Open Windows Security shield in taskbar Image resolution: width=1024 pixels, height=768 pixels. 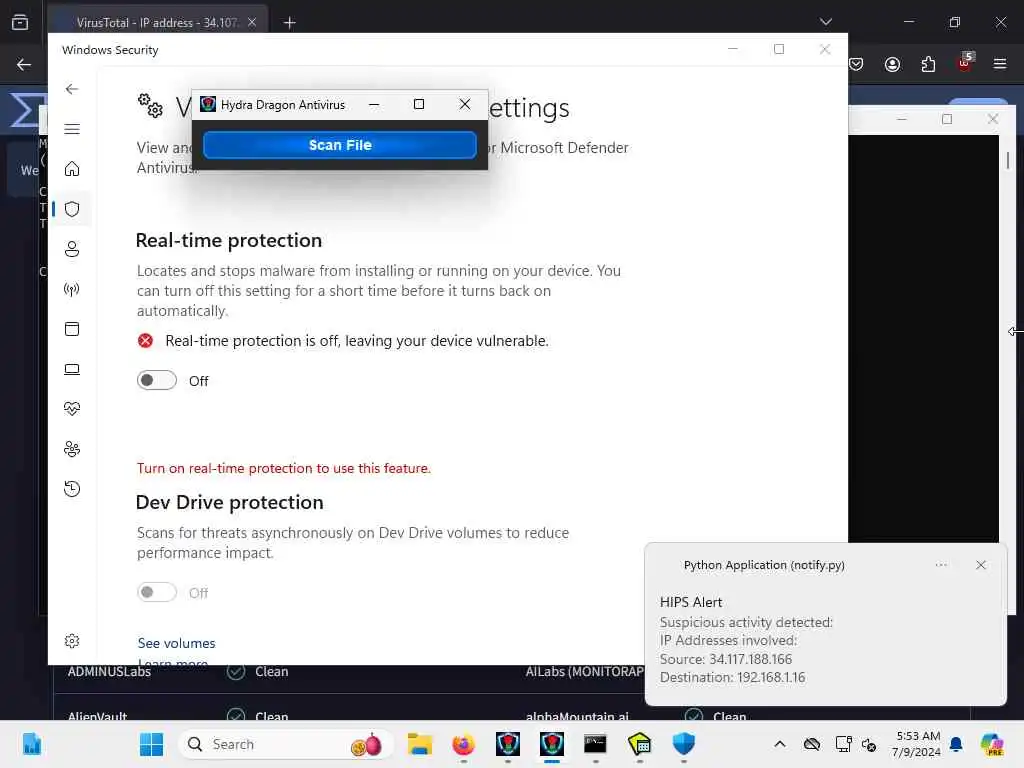[683, 744]
